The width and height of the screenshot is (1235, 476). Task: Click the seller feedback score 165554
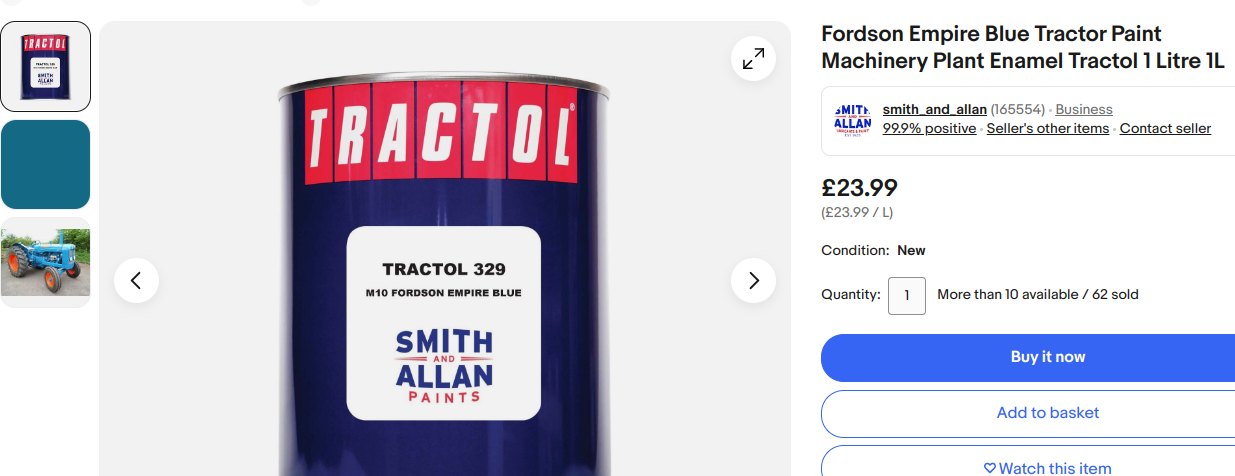[1018, 109]
